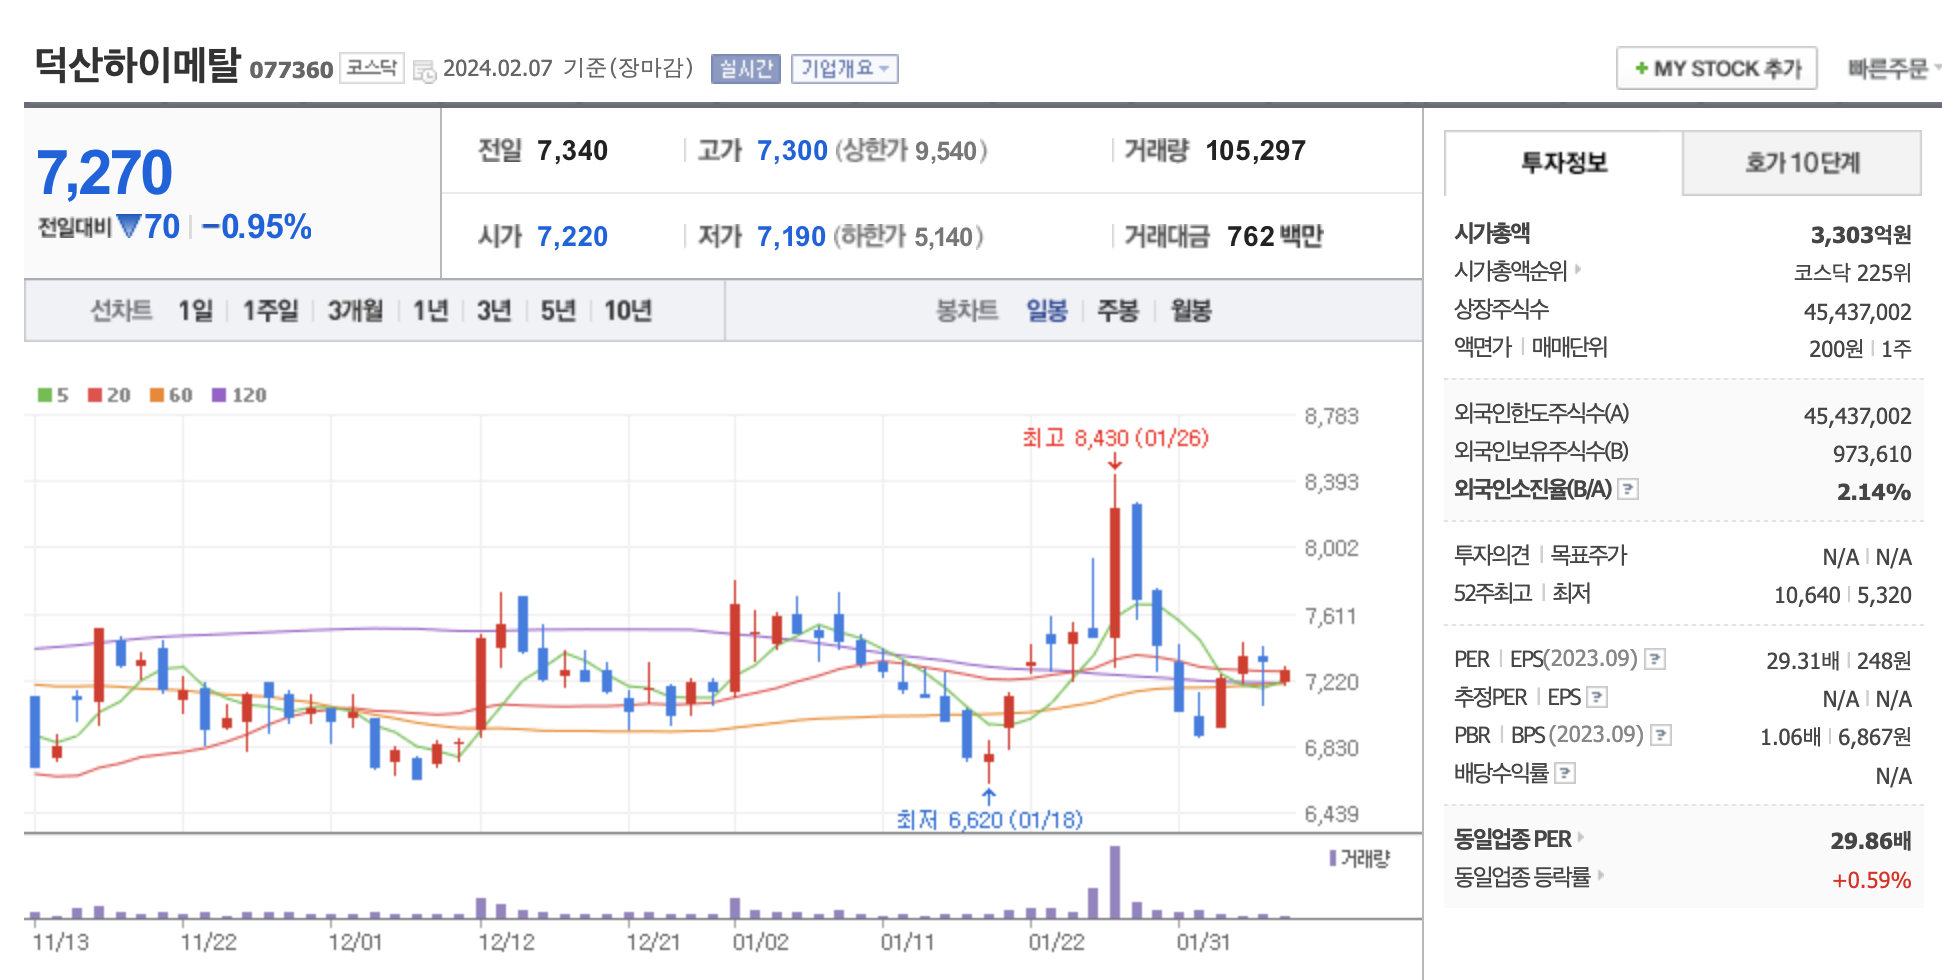
Task: Click the 외국인보유주식수(B) value 973,610
Action: coord(1872,454)
